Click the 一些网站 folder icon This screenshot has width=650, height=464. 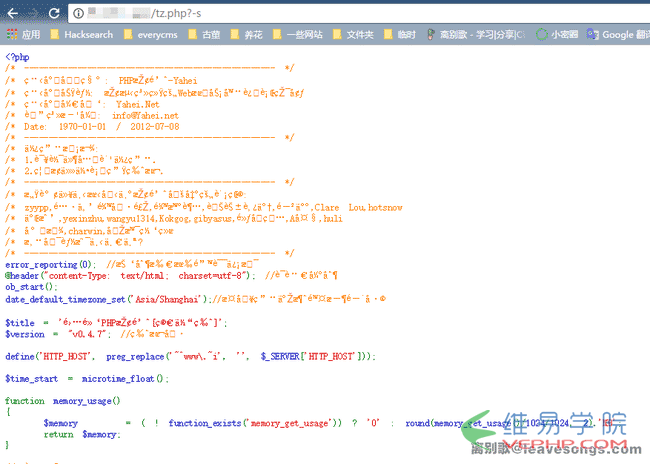point(277,34)
